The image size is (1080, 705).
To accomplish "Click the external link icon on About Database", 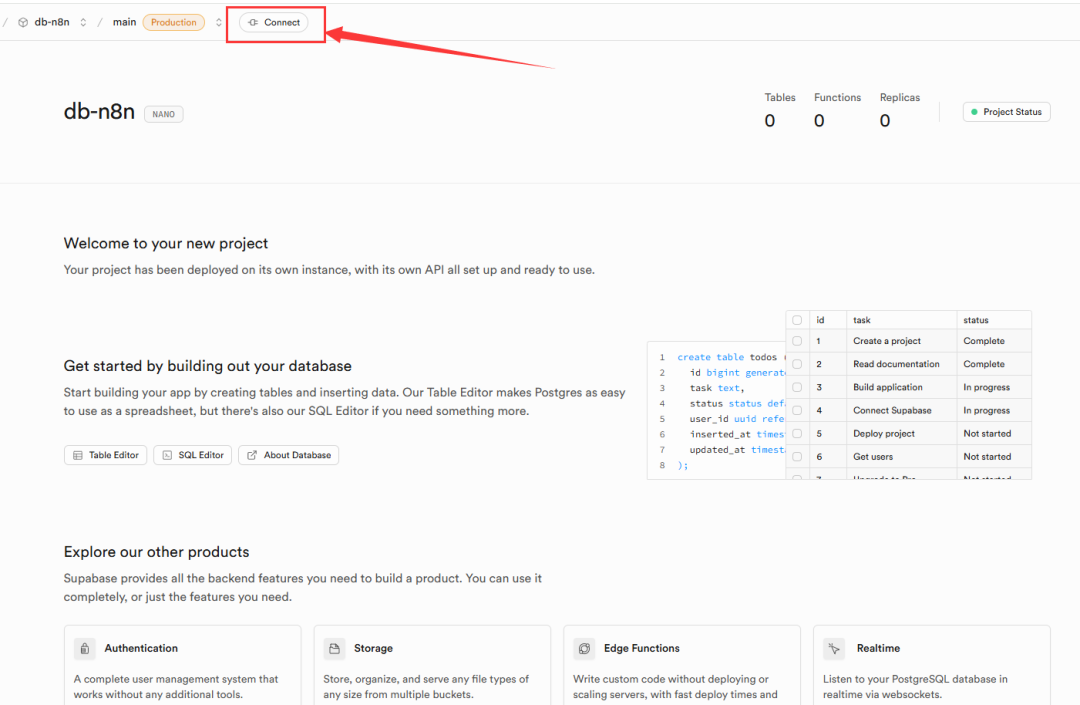I will [x=252, y=455].
